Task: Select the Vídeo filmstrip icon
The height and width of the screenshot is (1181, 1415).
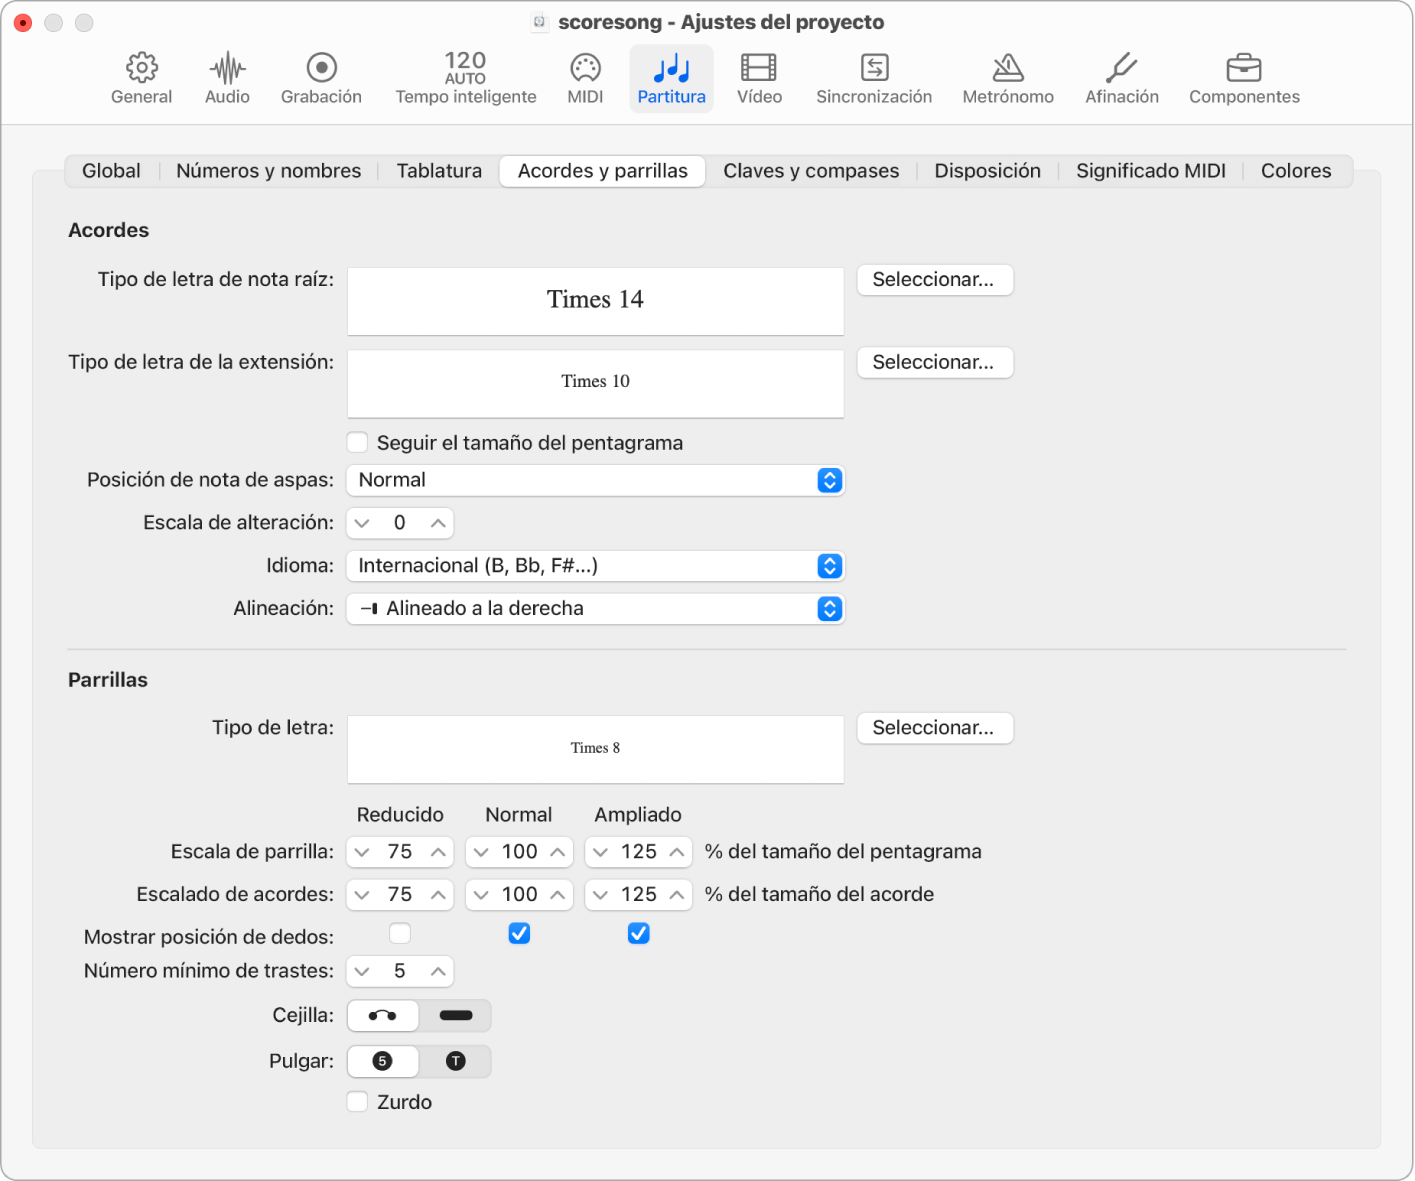Action: point(759,78)
